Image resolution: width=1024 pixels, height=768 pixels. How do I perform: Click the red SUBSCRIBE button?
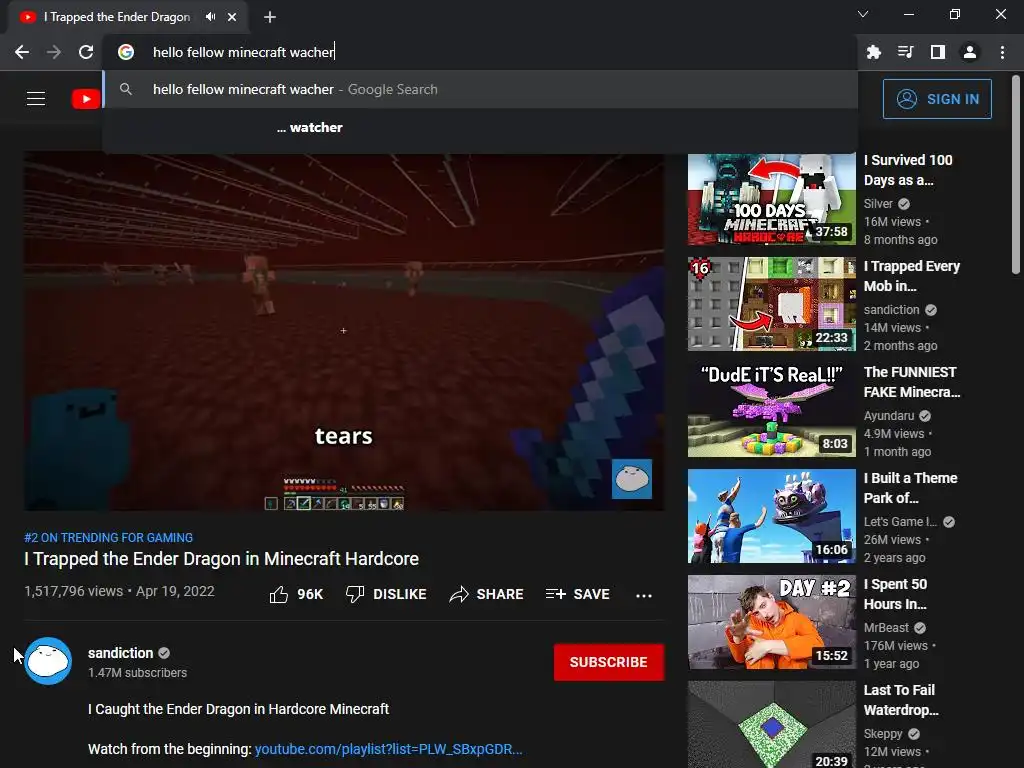point(609,662)
